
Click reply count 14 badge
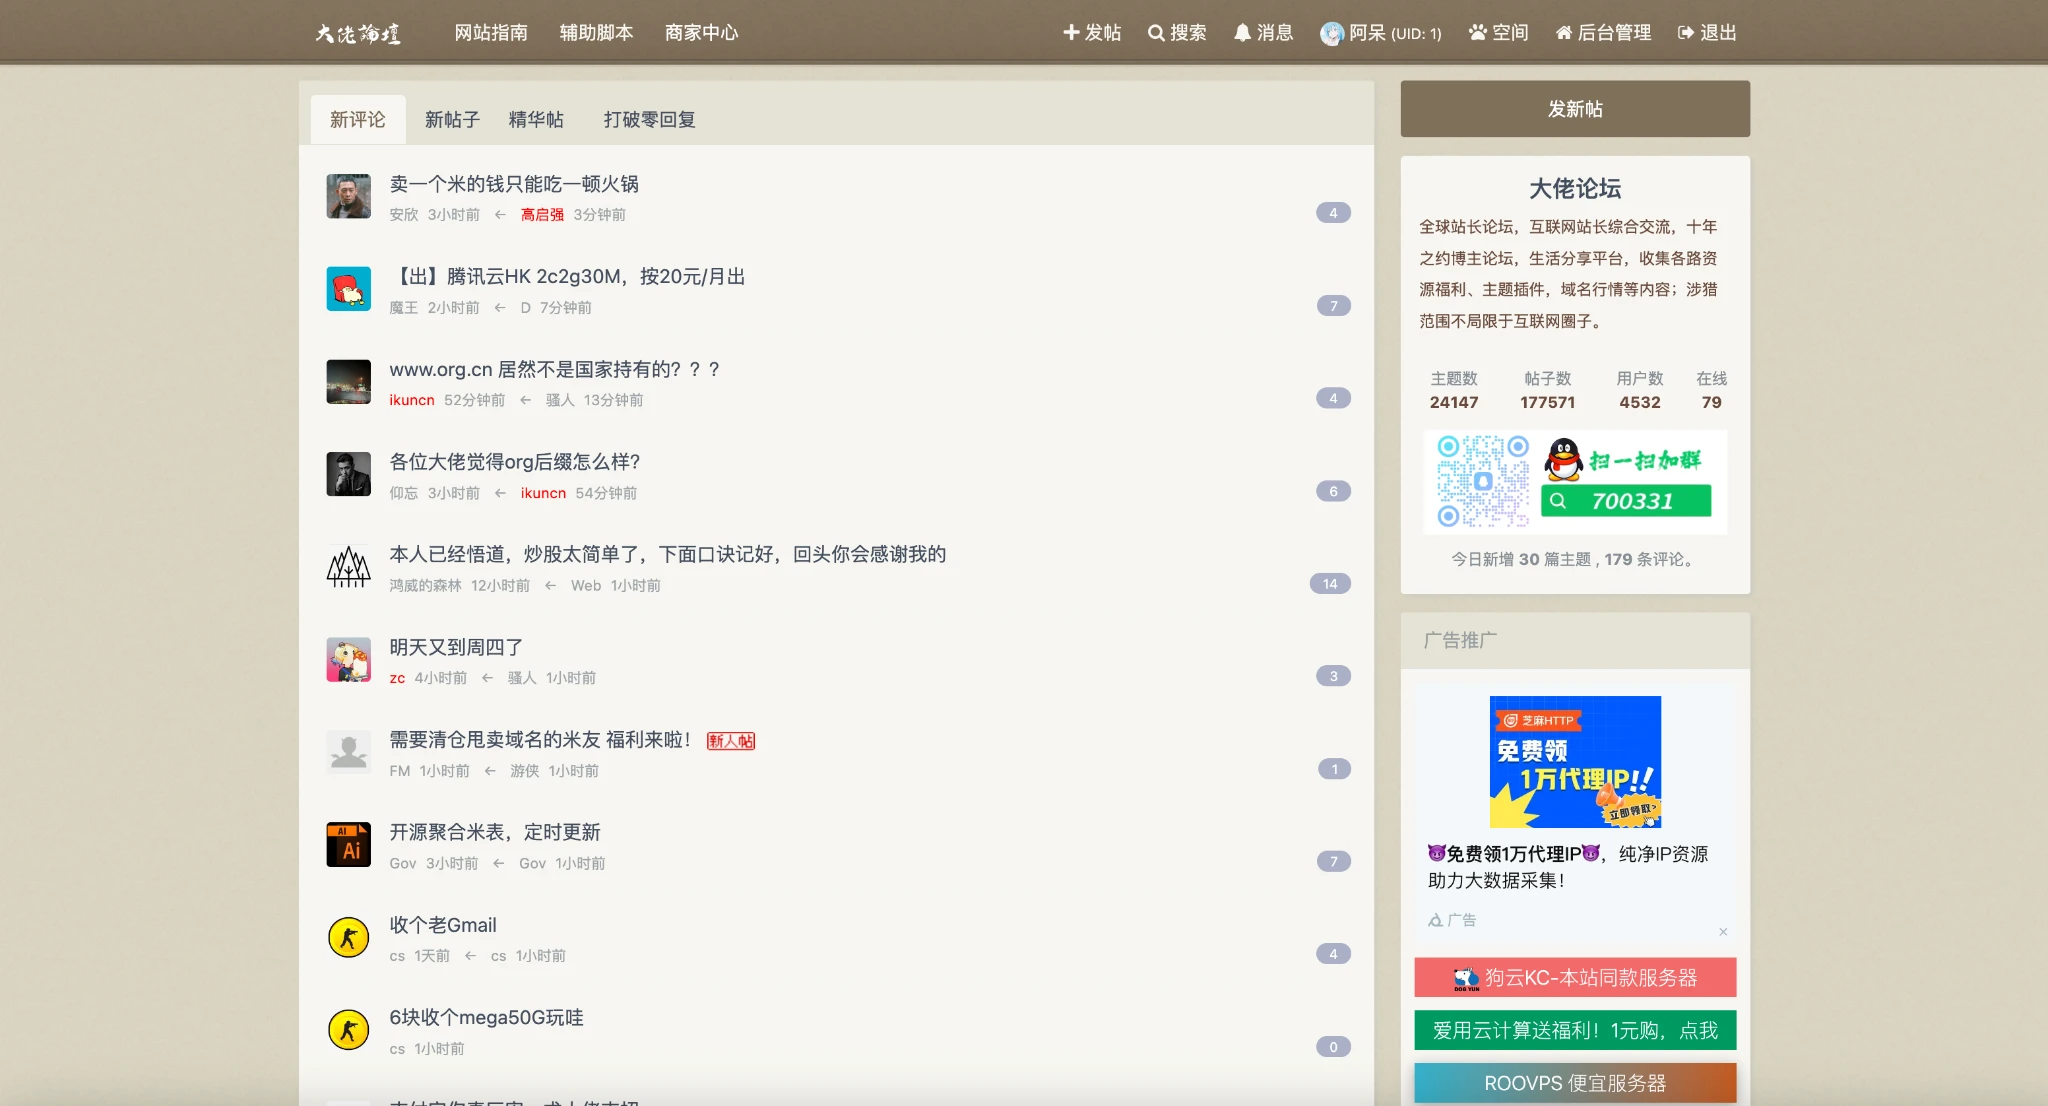pos(1329,584)
